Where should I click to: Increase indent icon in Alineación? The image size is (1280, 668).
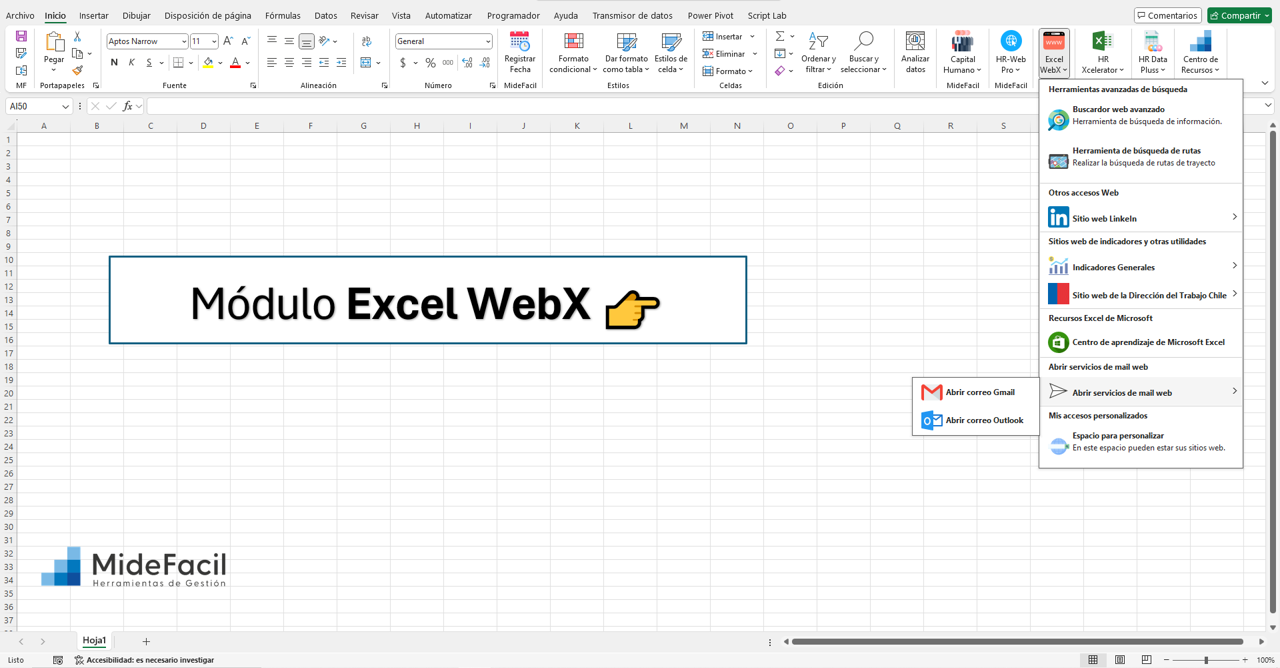click(341, 62)
